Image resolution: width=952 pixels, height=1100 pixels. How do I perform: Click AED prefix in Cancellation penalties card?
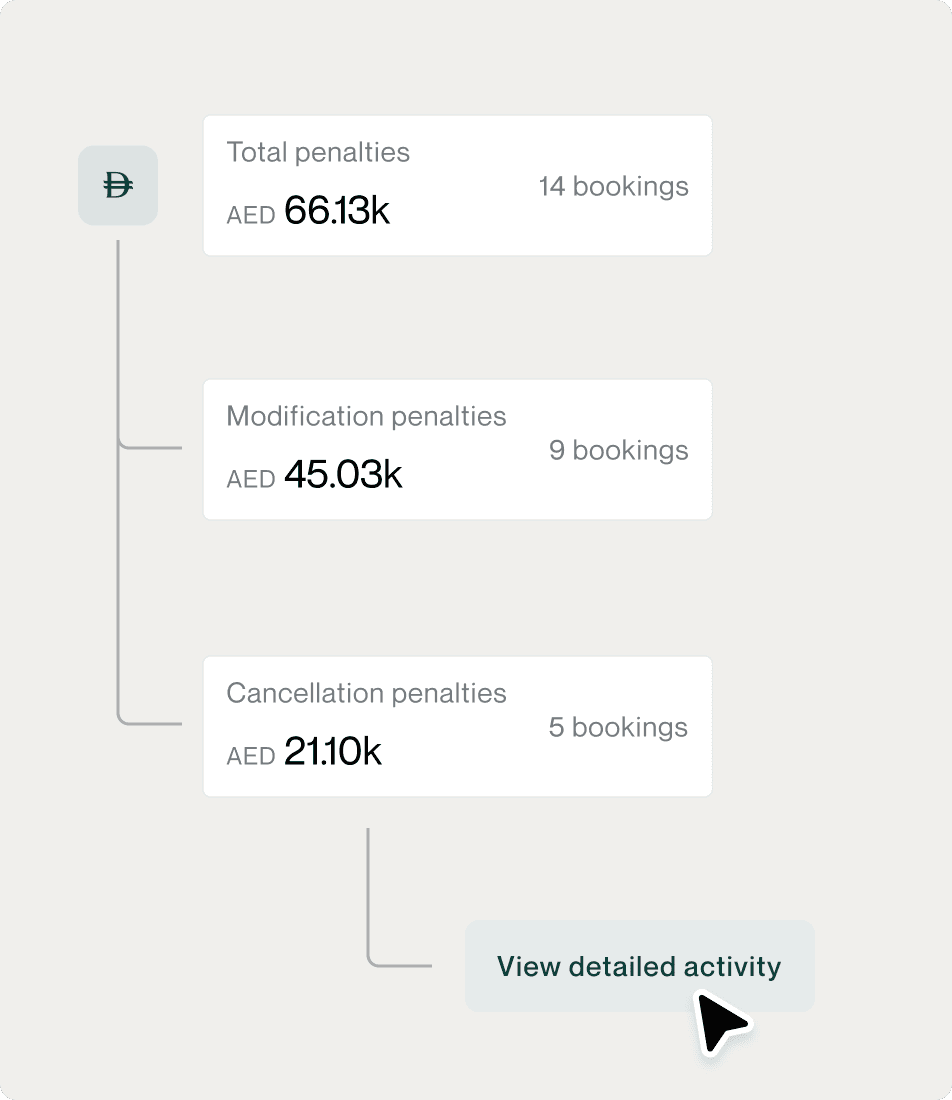251,756
